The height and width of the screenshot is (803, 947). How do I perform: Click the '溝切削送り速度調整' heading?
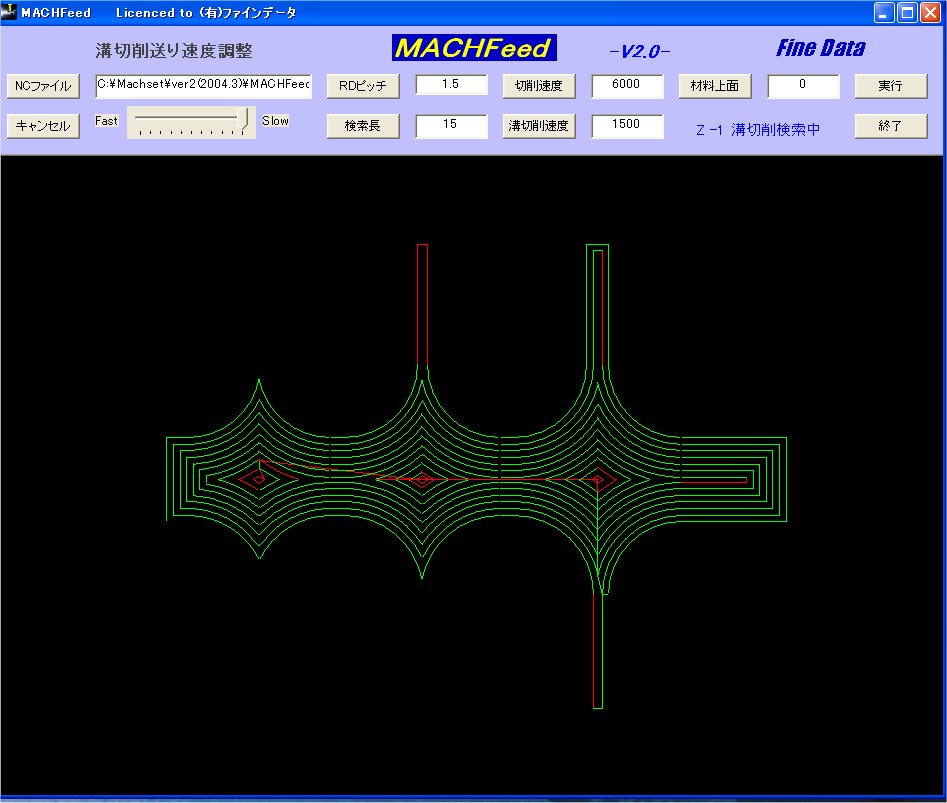[x=174, y=51]
